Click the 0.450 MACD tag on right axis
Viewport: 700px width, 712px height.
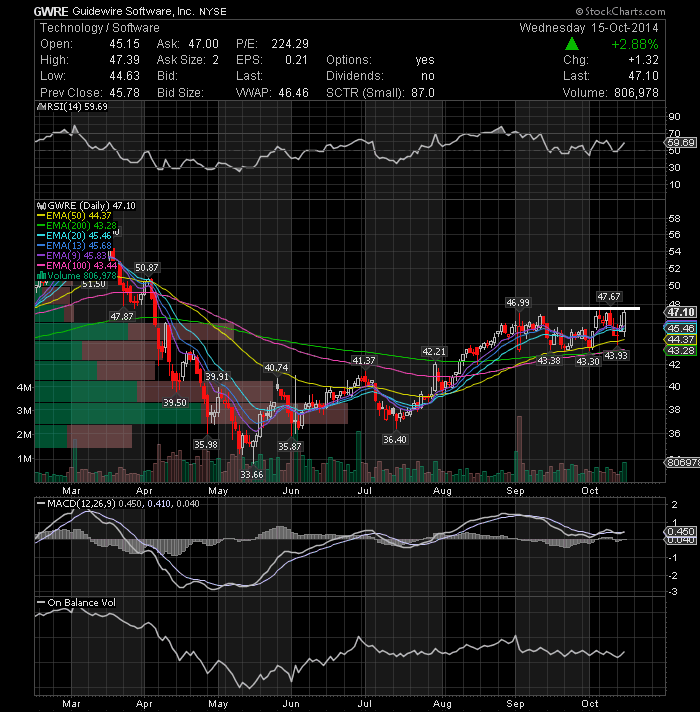(x=681, y=531)
